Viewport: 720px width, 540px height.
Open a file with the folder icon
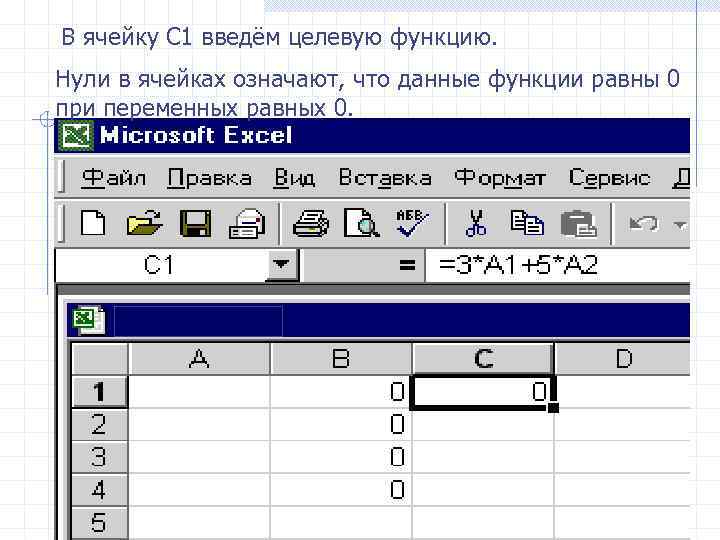click(x=144, y=223)
